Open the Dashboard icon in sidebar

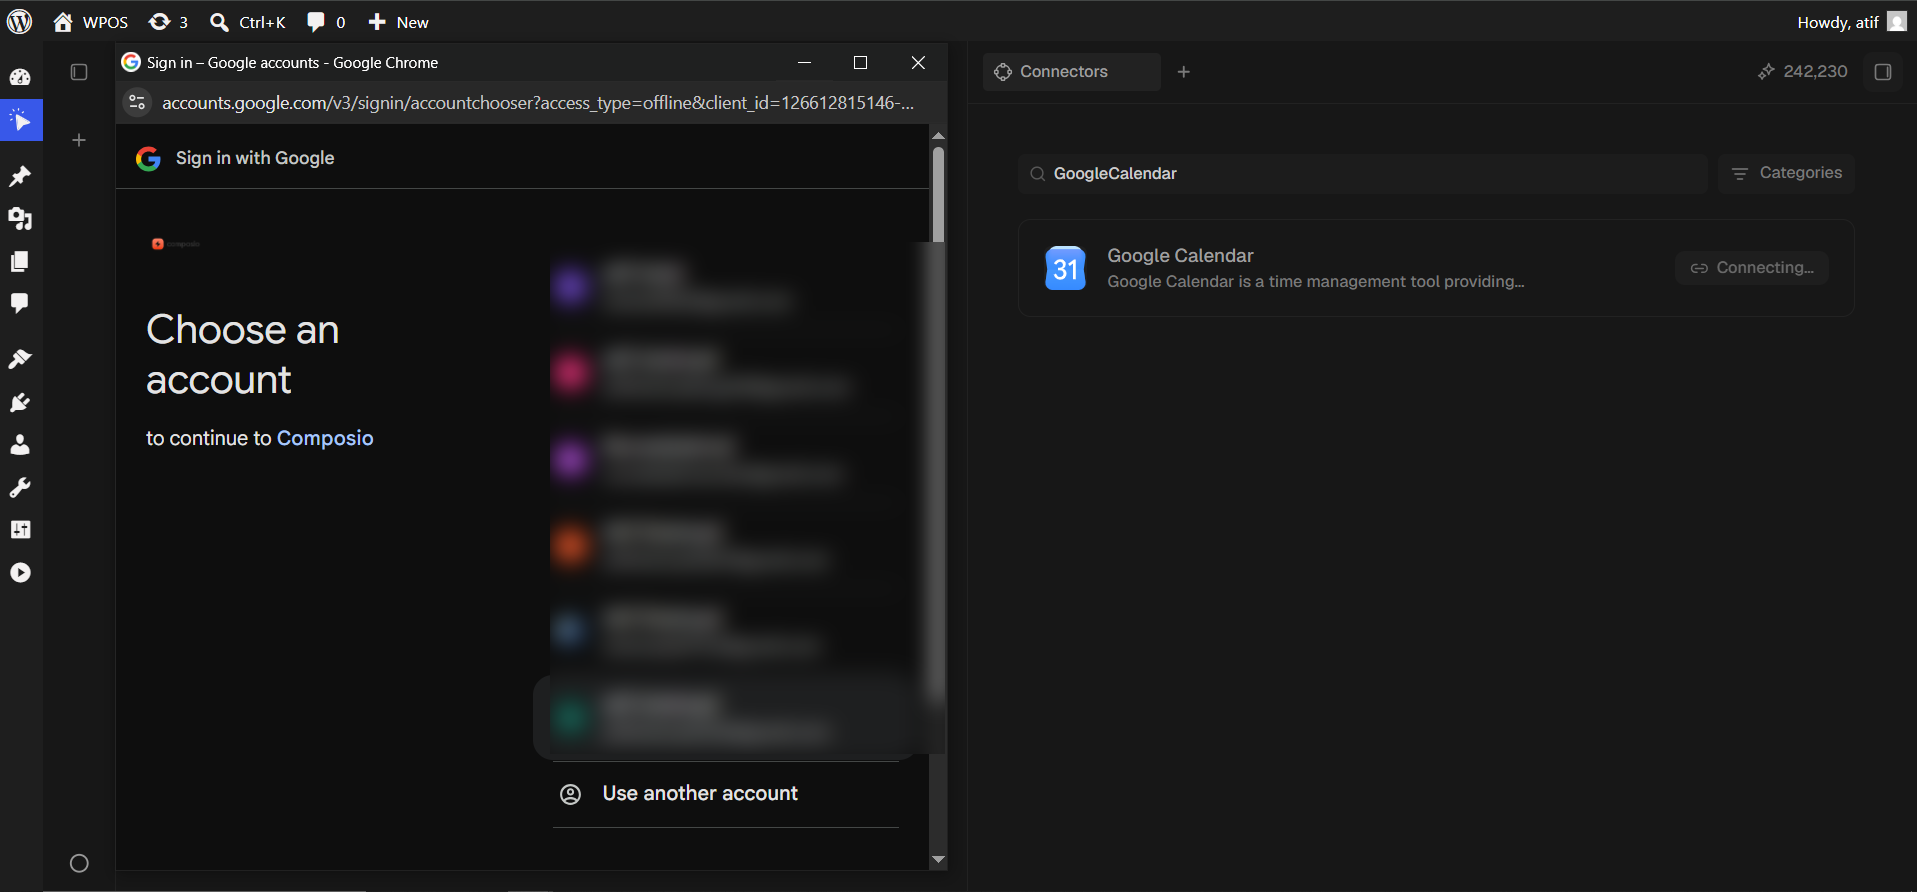coord(20,77)
